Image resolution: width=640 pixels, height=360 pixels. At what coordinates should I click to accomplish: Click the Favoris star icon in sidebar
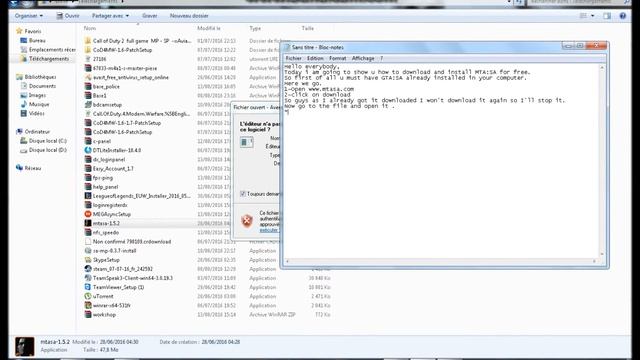tap(19, 31)
